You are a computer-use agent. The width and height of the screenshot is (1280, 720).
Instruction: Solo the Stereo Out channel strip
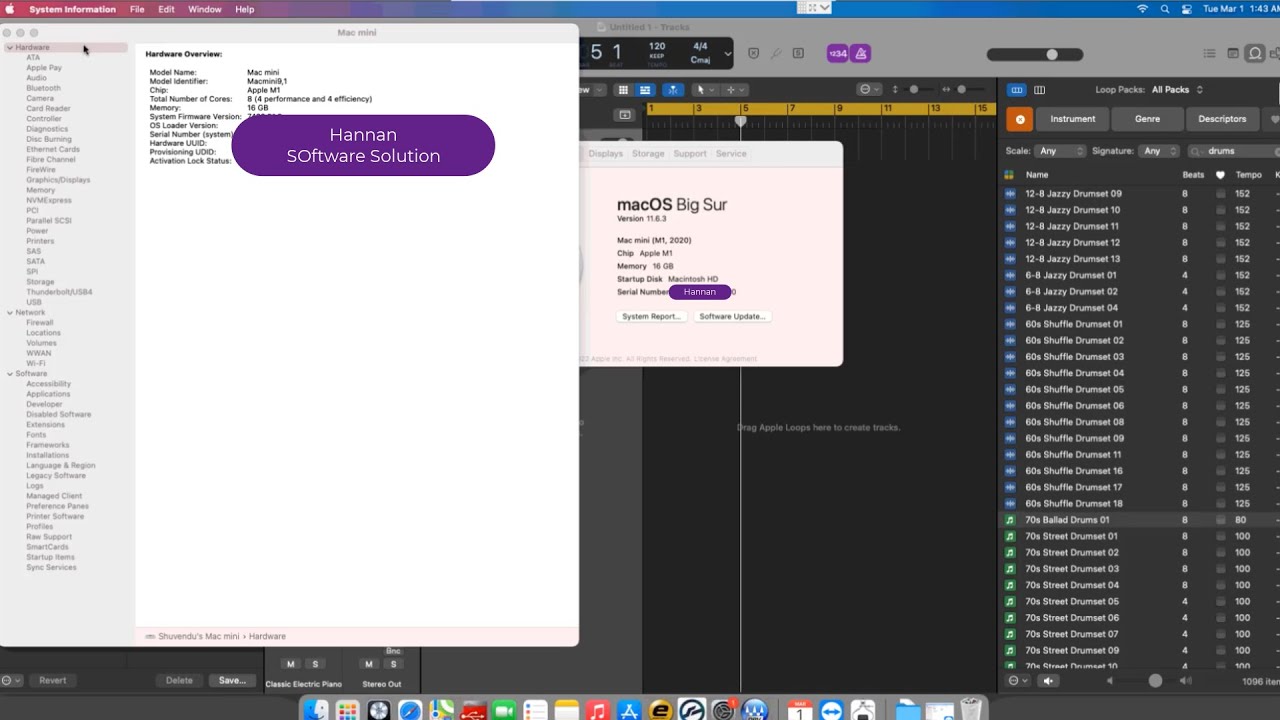(393, 664)
